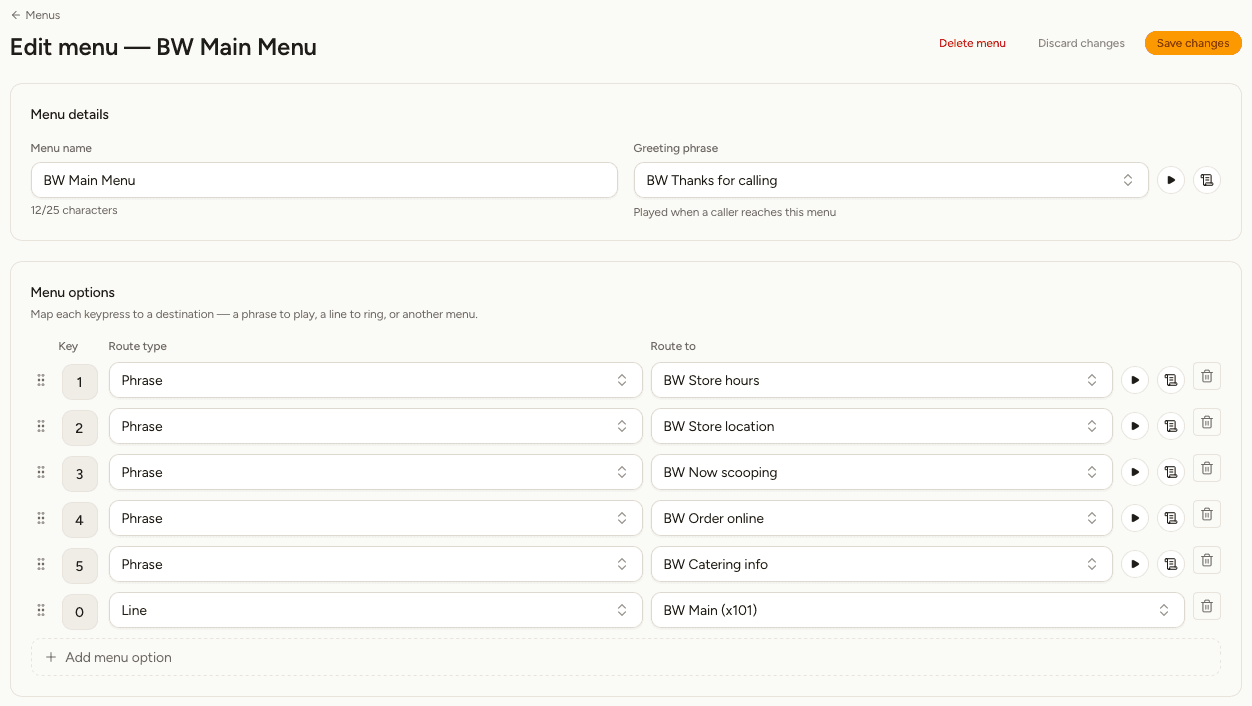Play the BW Store hours phrase
The width and height of the screenshot is (1252, 706).
(1135, 380)
